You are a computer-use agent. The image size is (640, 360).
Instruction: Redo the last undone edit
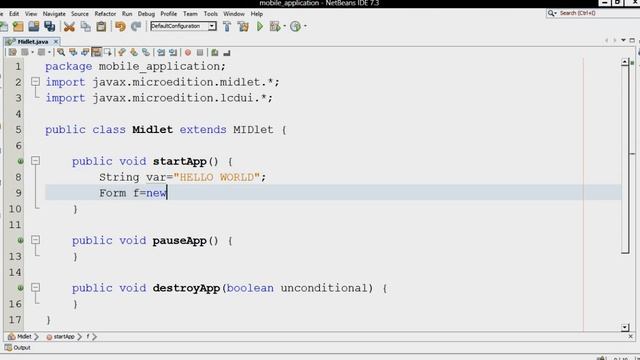tap(136, 27)
